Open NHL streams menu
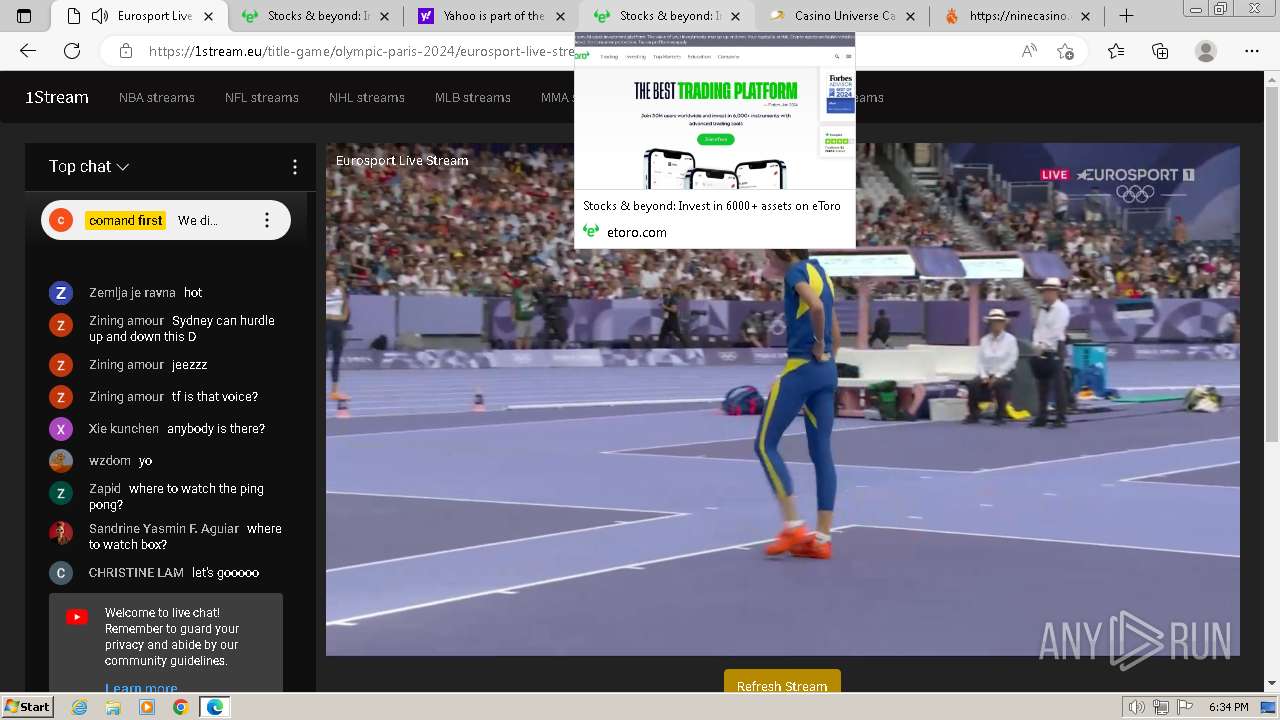The image size is (1280, 720). click(367, 97)
